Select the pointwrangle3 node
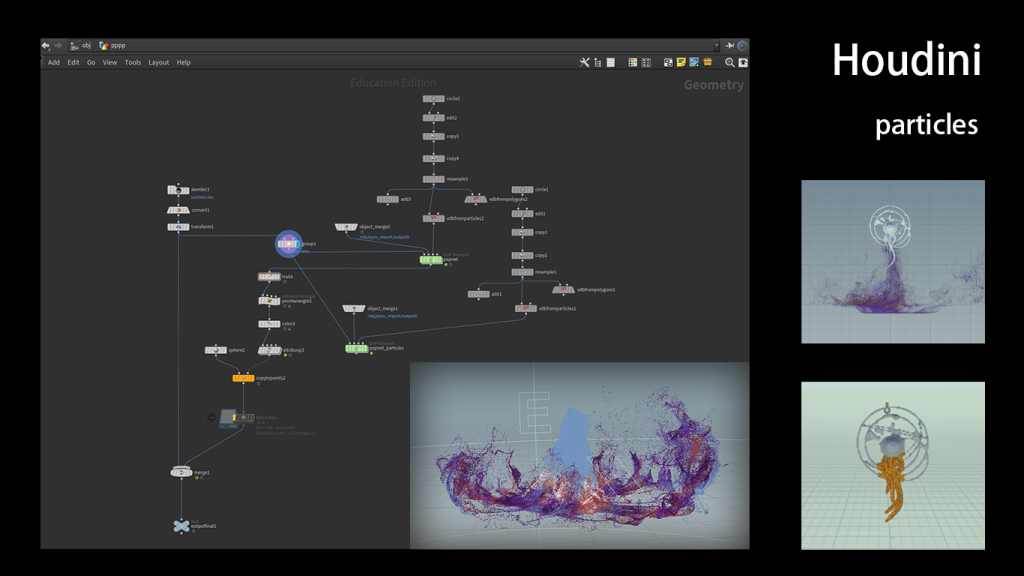This screenshot has width=1024, height=576. click(269, 300)
